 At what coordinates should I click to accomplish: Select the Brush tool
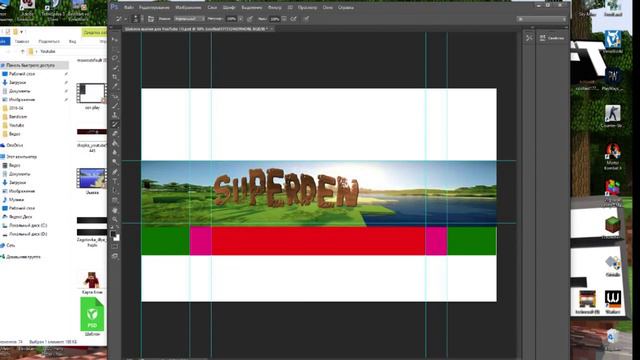115,106
